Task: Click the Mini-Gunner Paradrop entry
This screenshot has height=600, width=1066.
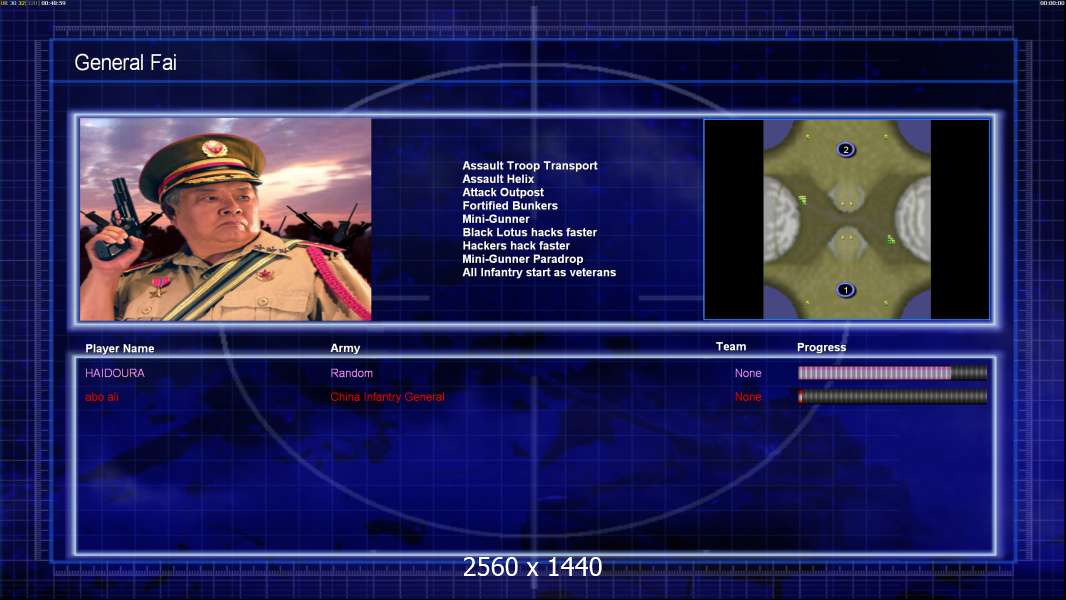Action: tap(523, 259)
